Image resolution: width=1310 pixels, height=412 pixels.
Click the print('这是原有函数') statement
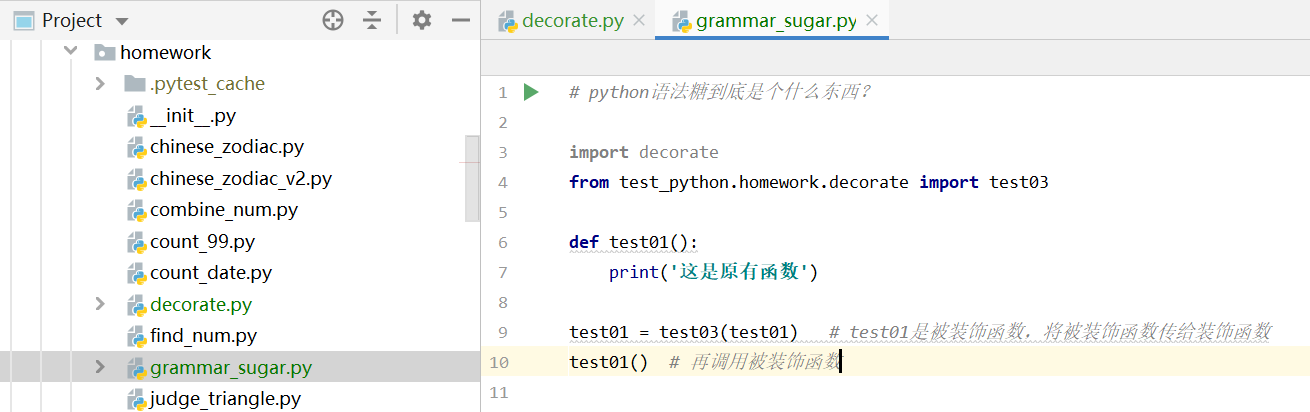pos(714,272)
